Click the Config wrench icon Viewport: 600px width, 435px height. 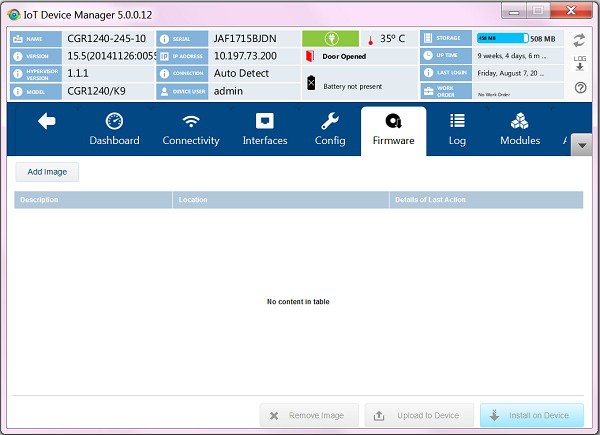(x=330, y=121)
